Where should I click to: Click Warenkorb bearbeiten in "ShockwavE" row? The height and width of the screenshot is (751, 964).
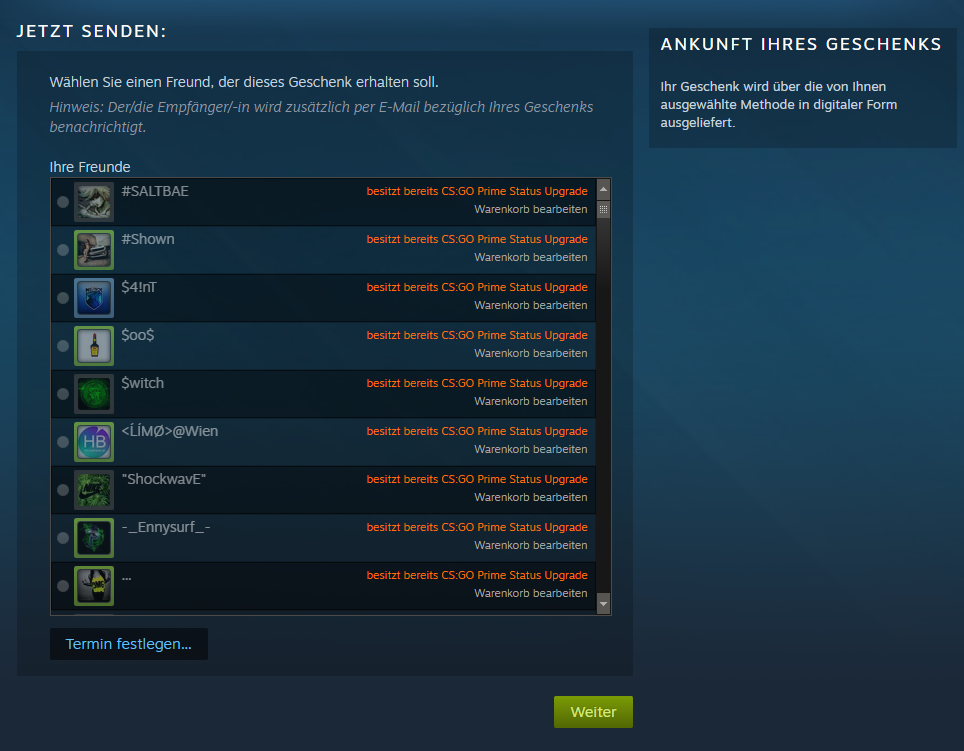[x=531, y=497]
